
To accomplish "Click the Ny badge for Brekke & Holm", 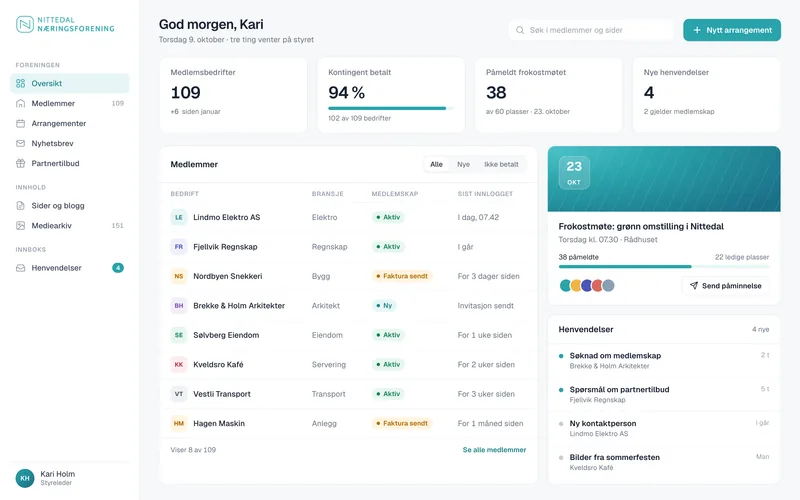I will tap(384, 306).
